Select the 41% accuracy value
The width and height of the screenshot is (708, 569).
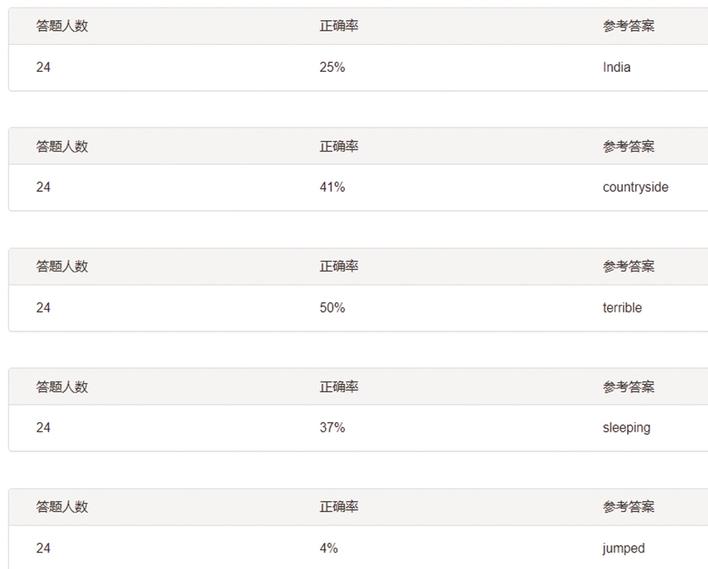[x=332, y=187]
